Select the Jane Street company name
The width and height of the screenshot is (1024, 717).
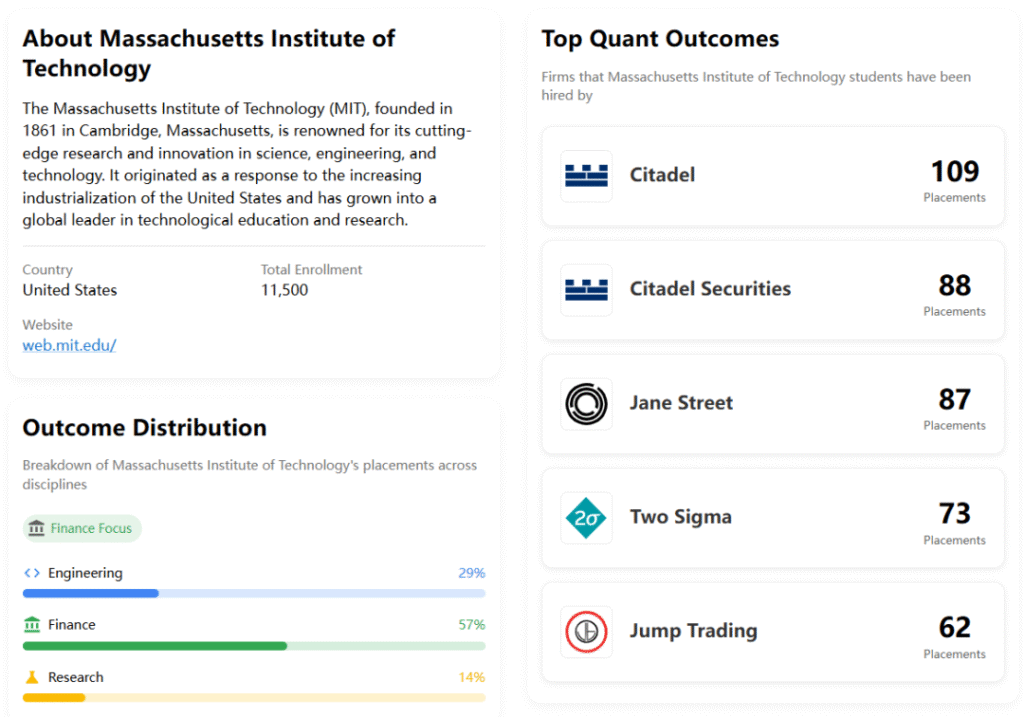click(681, 403)
